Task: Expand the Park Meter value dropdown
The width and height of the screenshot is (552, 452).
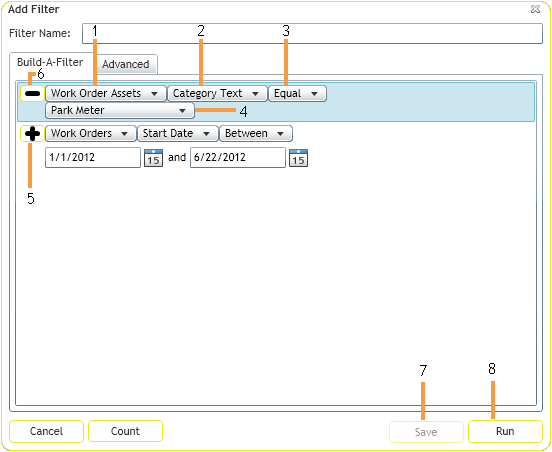Action: click(120, 111)
